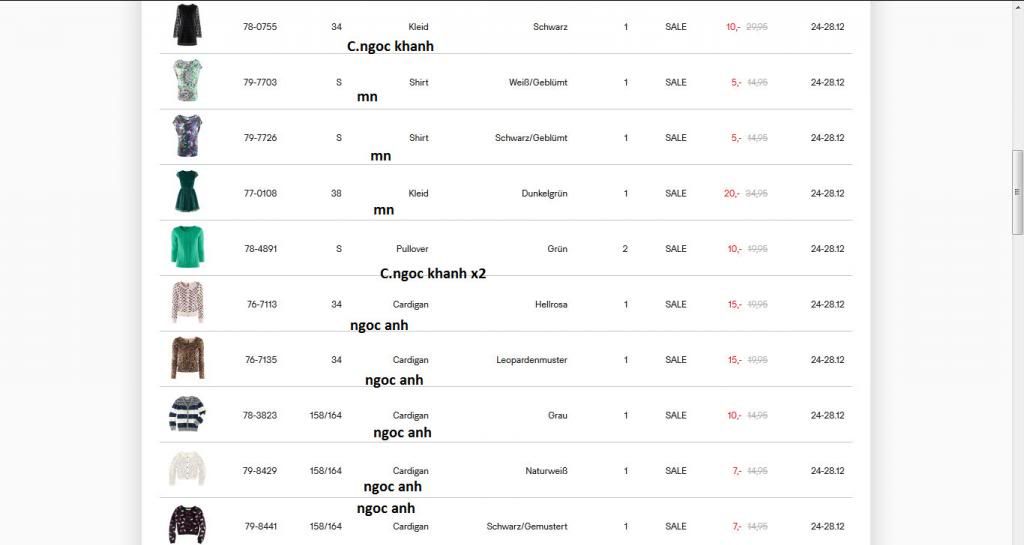Image resolution: width=1024 pixels, height=545 pixels.
Task: Click the black dress product thumbnail
Action: coord(187,25)
